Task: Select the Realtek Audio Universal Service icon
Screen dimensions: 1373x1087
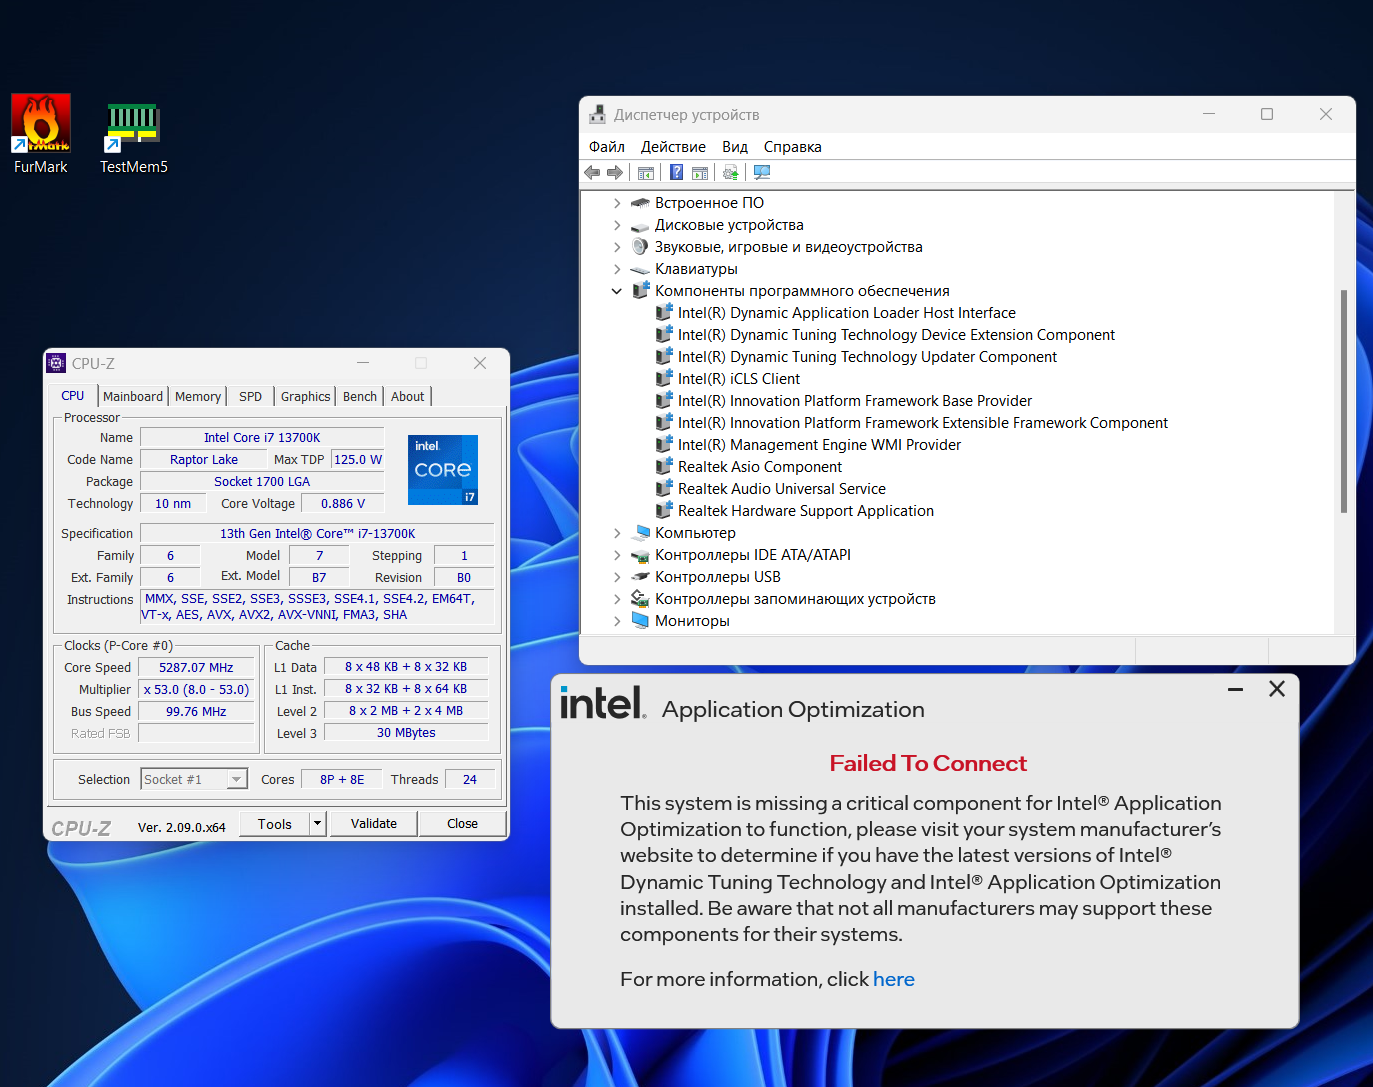Action: pos(664,489)
